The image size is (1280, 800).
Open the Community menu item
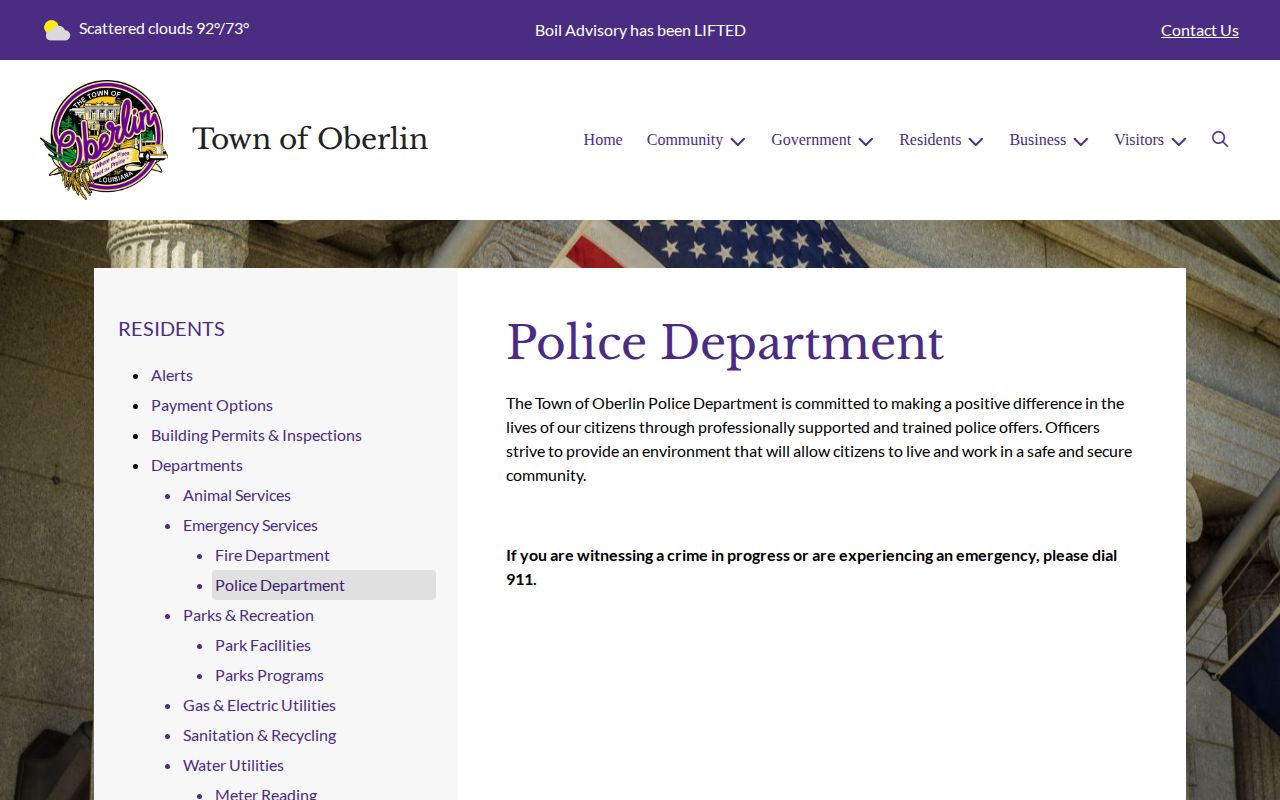(685, 140)
